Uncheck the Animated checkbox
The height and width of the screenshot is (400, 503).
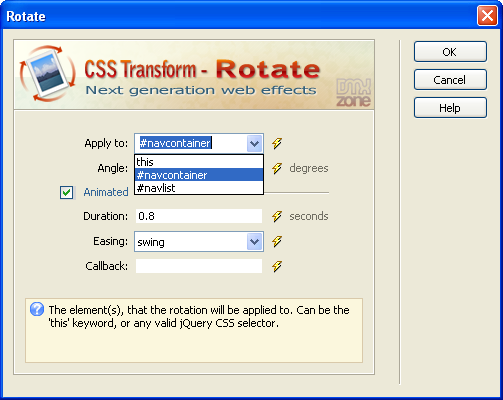(x=66, y=192)
